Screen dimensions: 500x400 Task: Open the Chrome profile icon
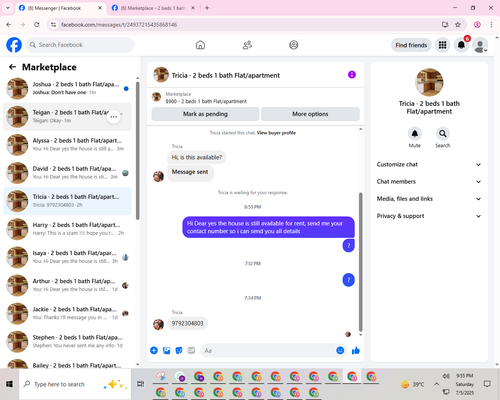click(x=477, y=24)
